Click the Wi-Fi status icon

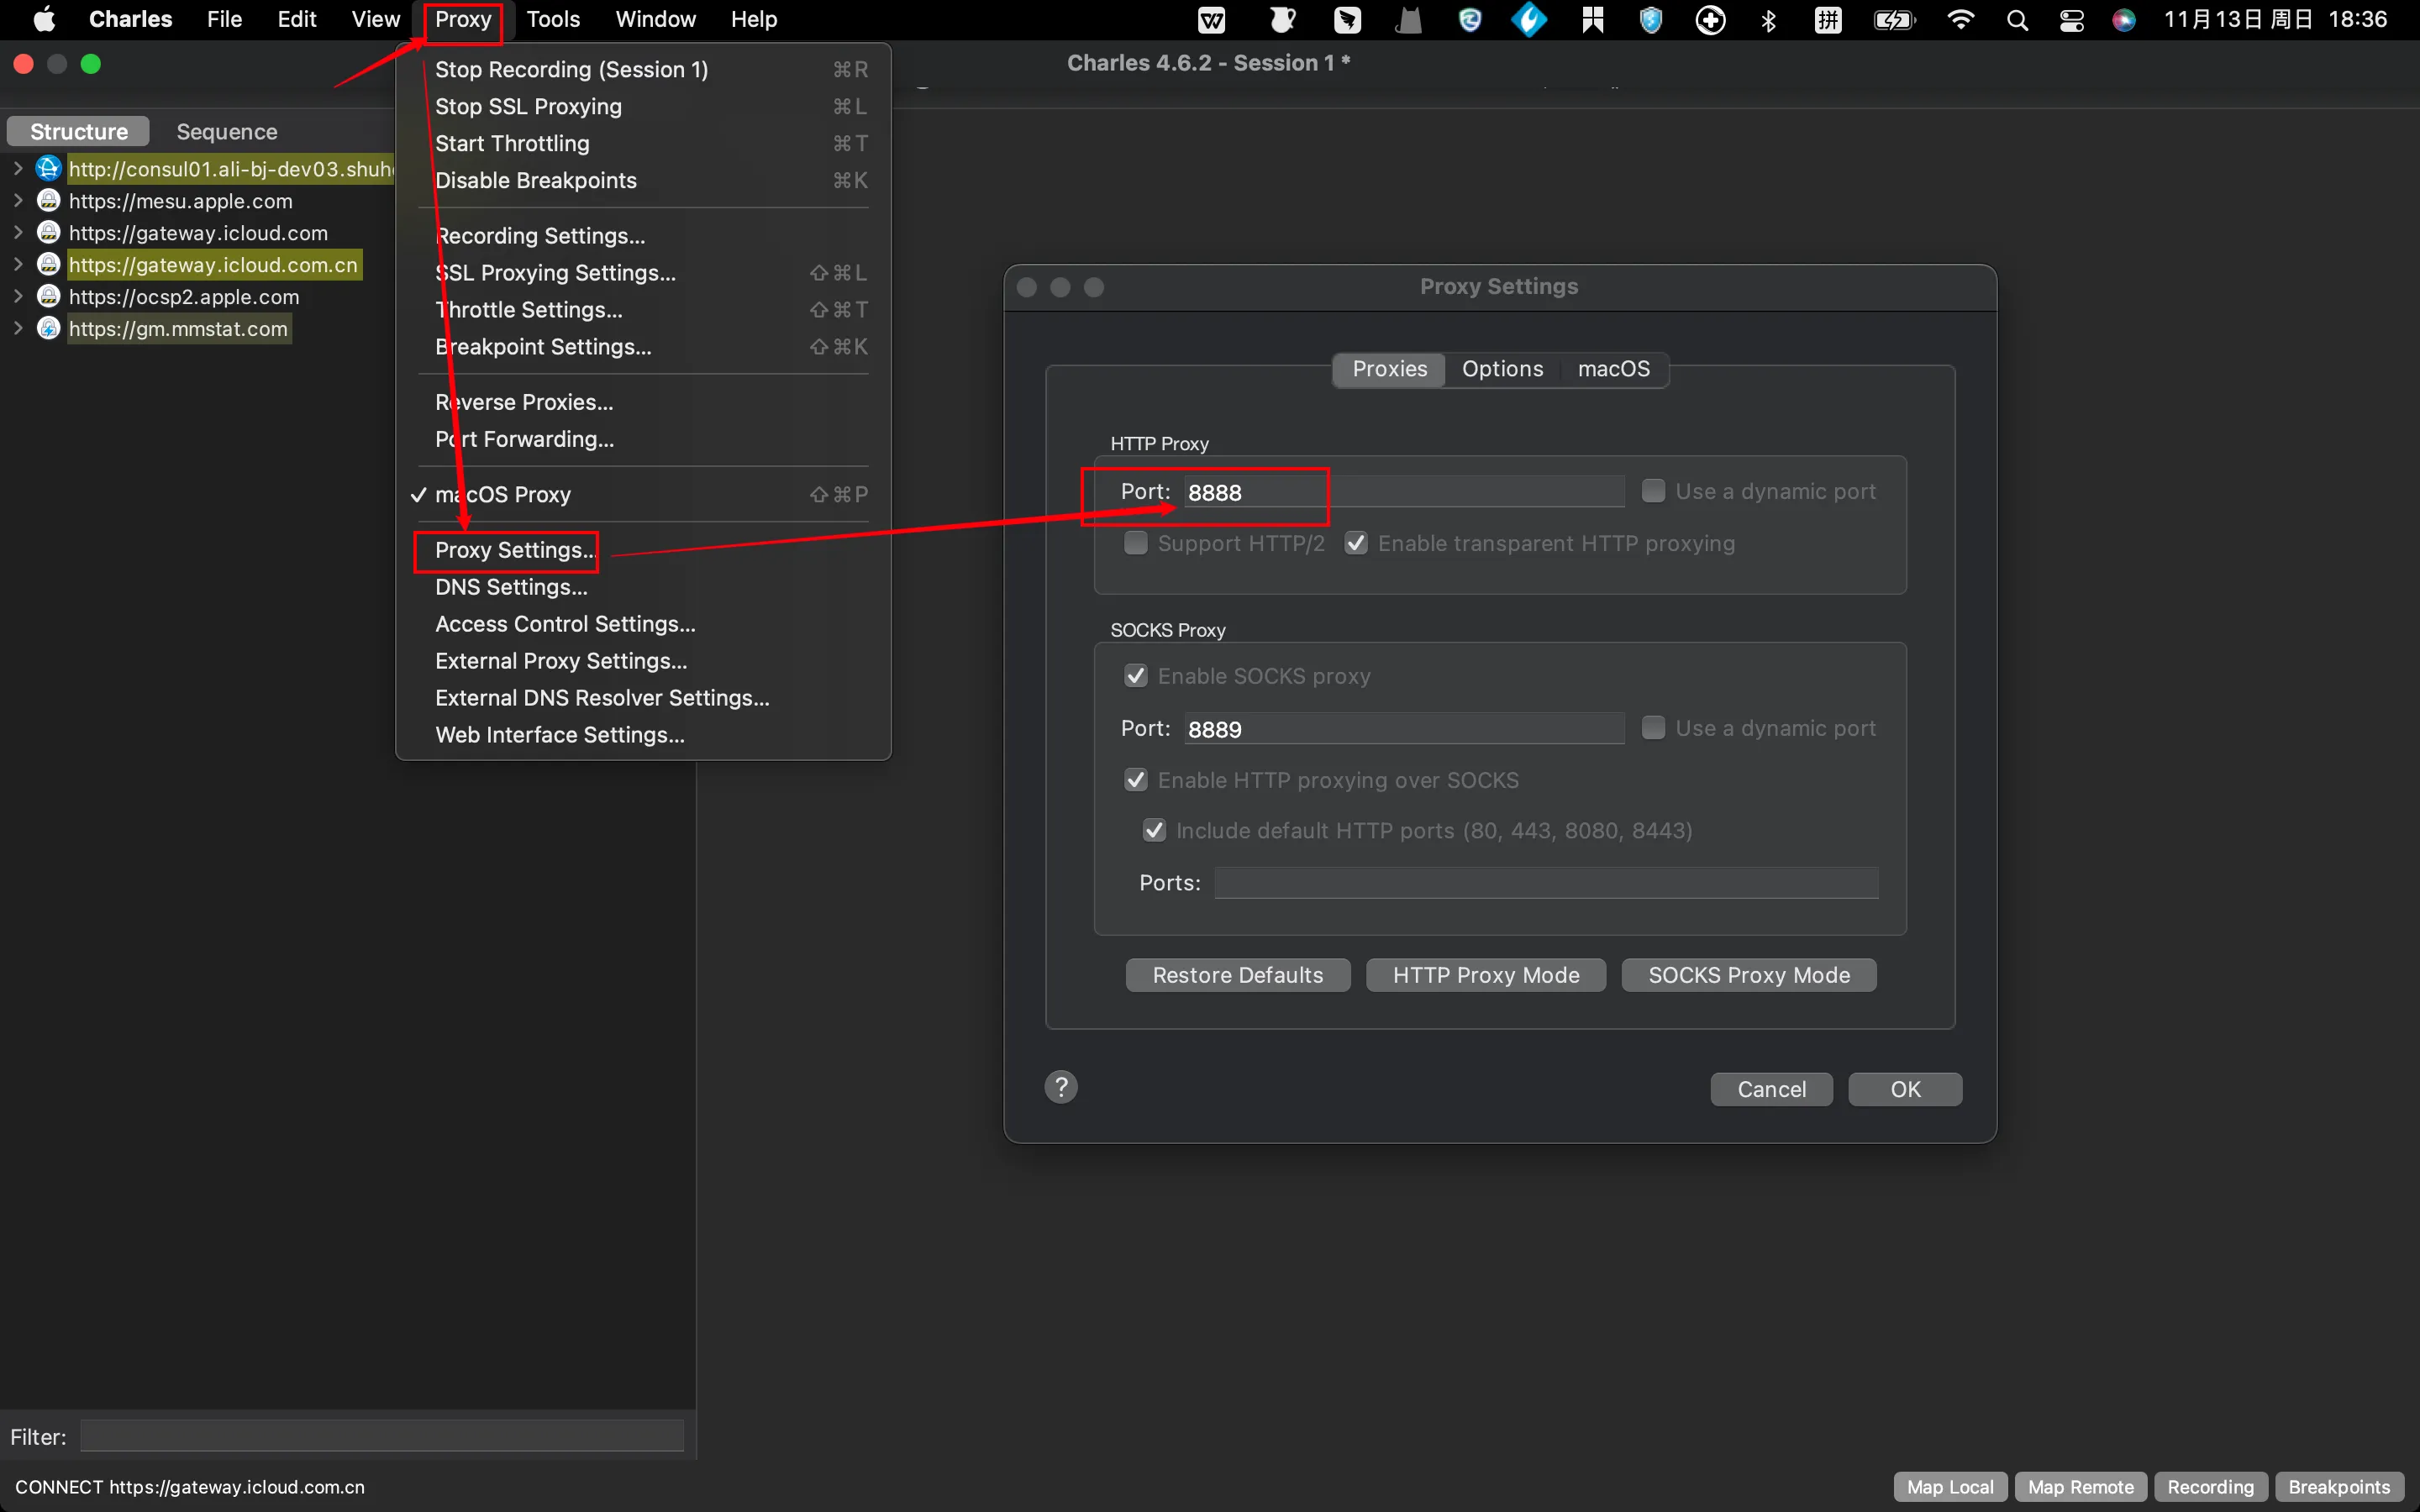coord(1960,20)
